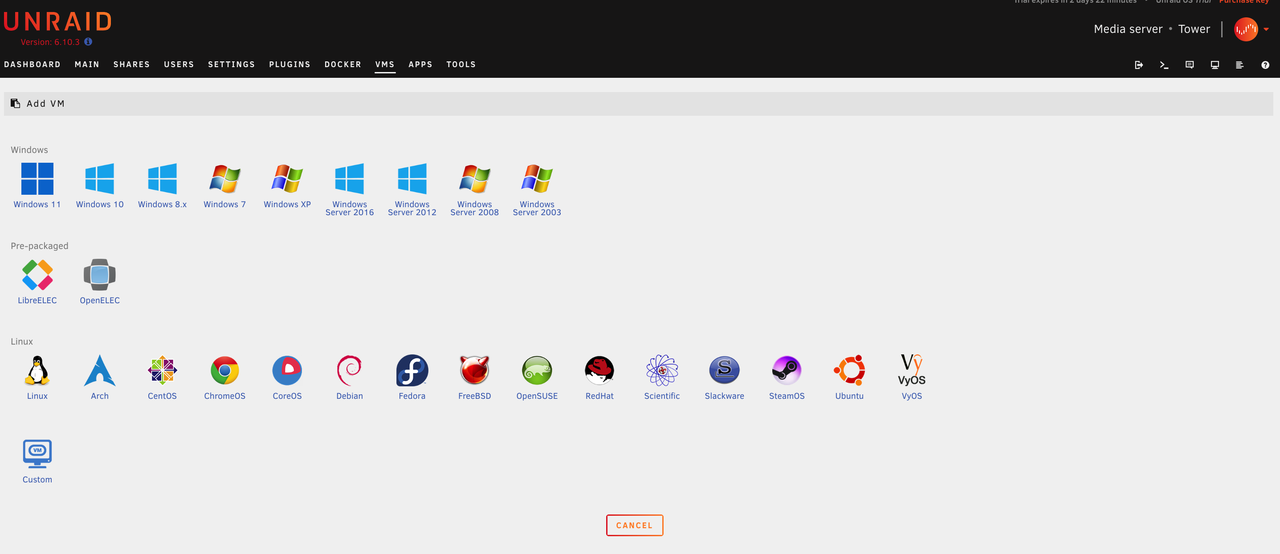Click the Unraid logo
Screen dimensions: 1280x554
click(x=58, y=22)
